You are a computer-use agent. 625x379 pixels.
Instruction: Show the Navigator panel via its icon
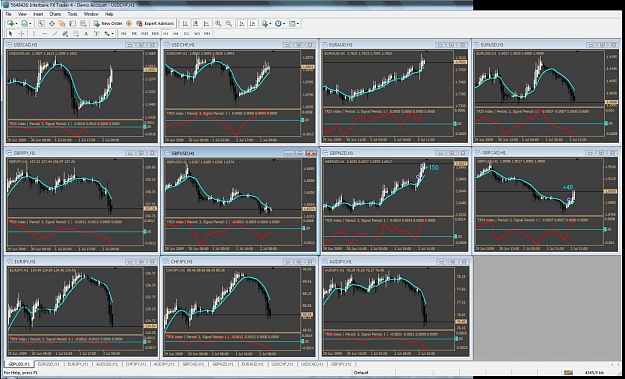62,24
